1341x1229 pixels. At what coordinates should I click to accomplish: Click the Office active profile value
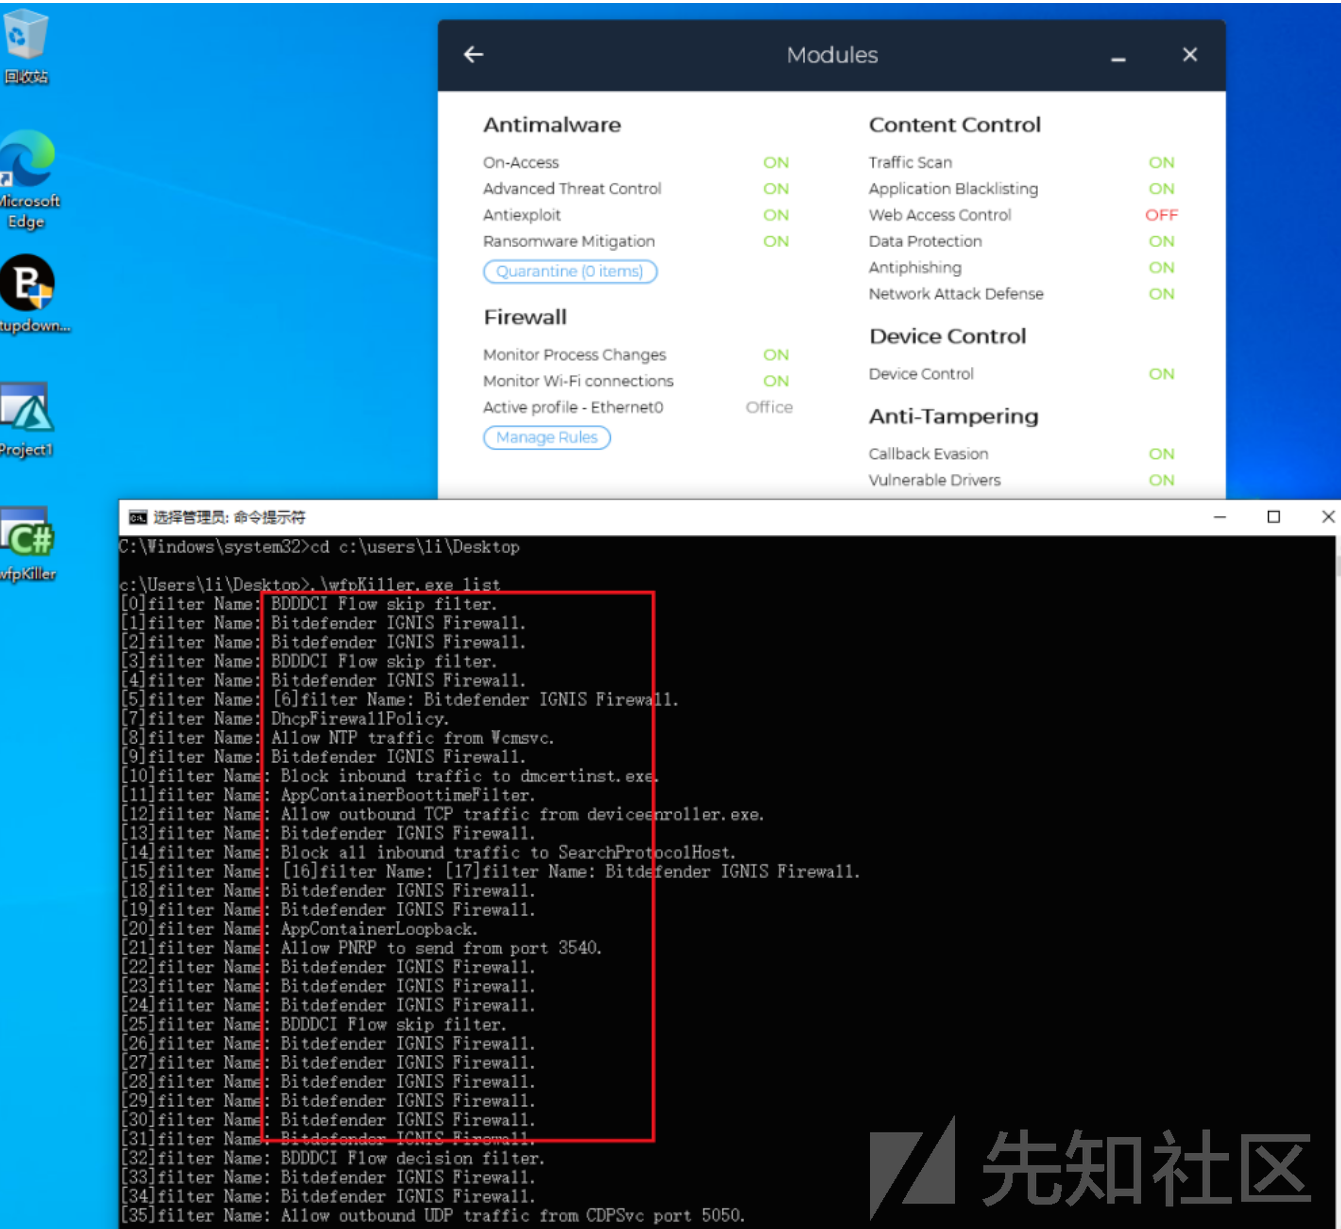tap(769, 408)
